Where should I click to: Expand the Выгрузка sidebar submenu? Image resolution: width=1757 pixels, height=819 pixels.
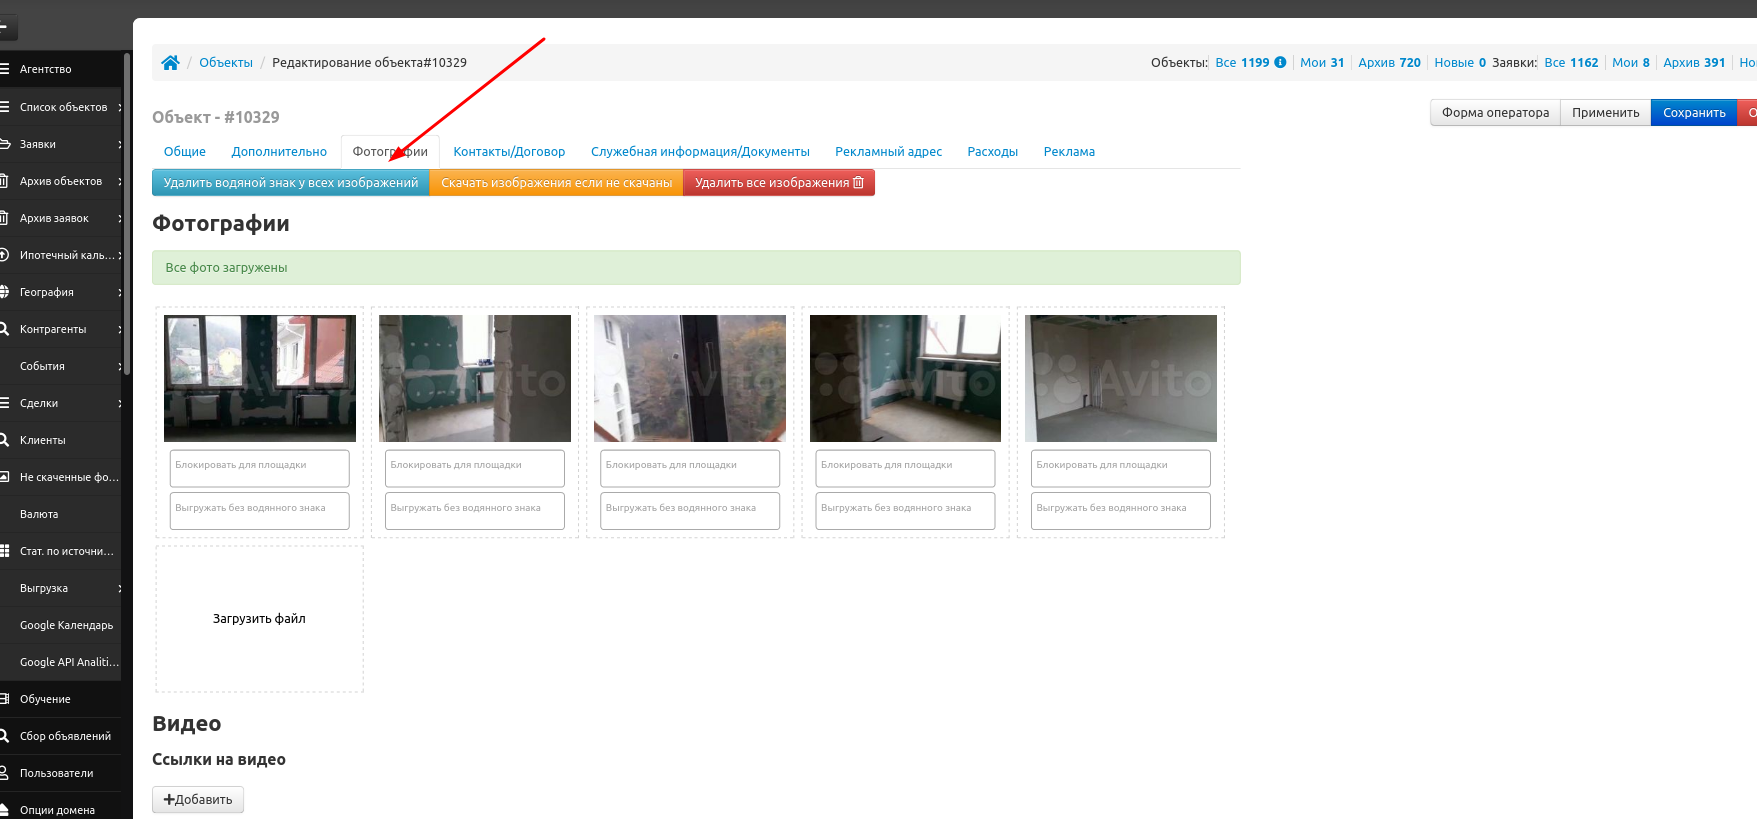(120, 588)
